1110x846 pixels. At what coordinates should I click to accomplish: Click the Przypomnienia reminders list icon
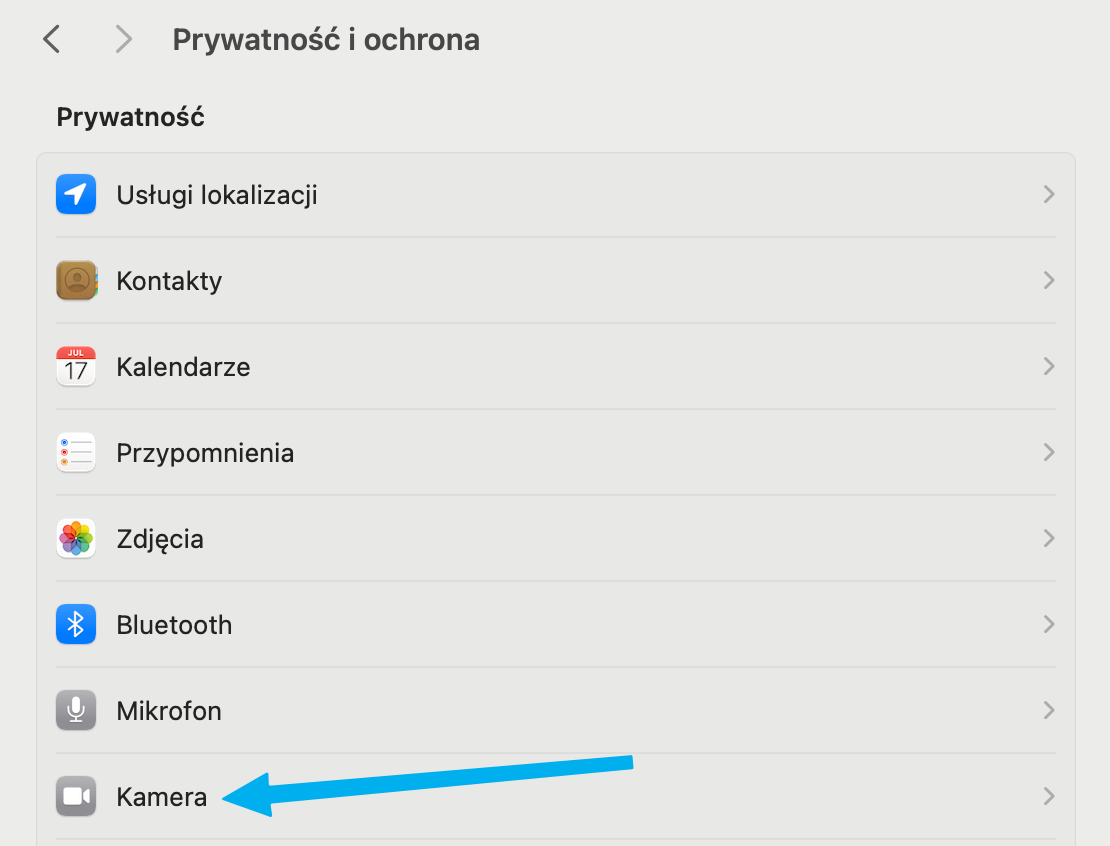click(76, 453)
